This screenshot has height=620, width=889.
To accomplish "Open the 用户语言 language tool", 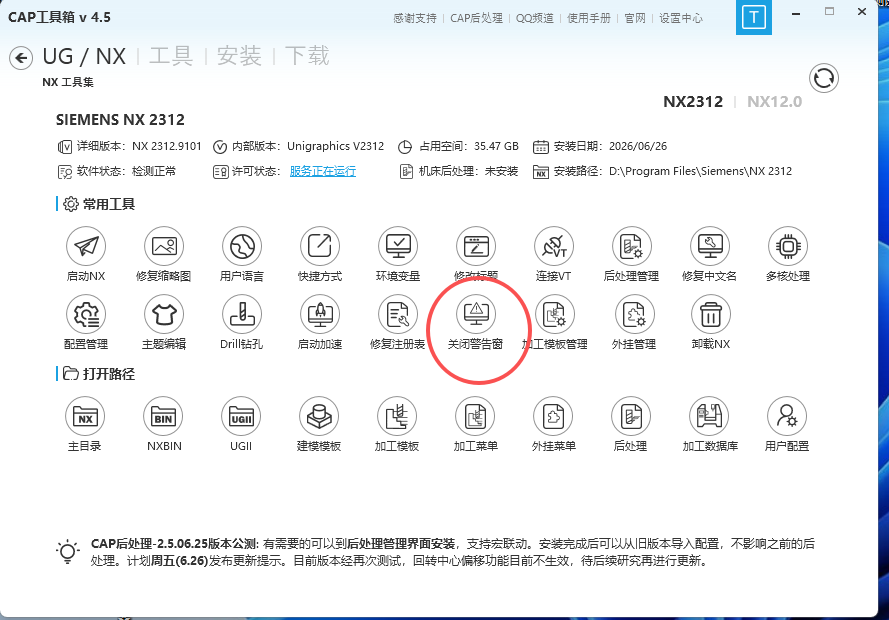I will click(242, 247).
